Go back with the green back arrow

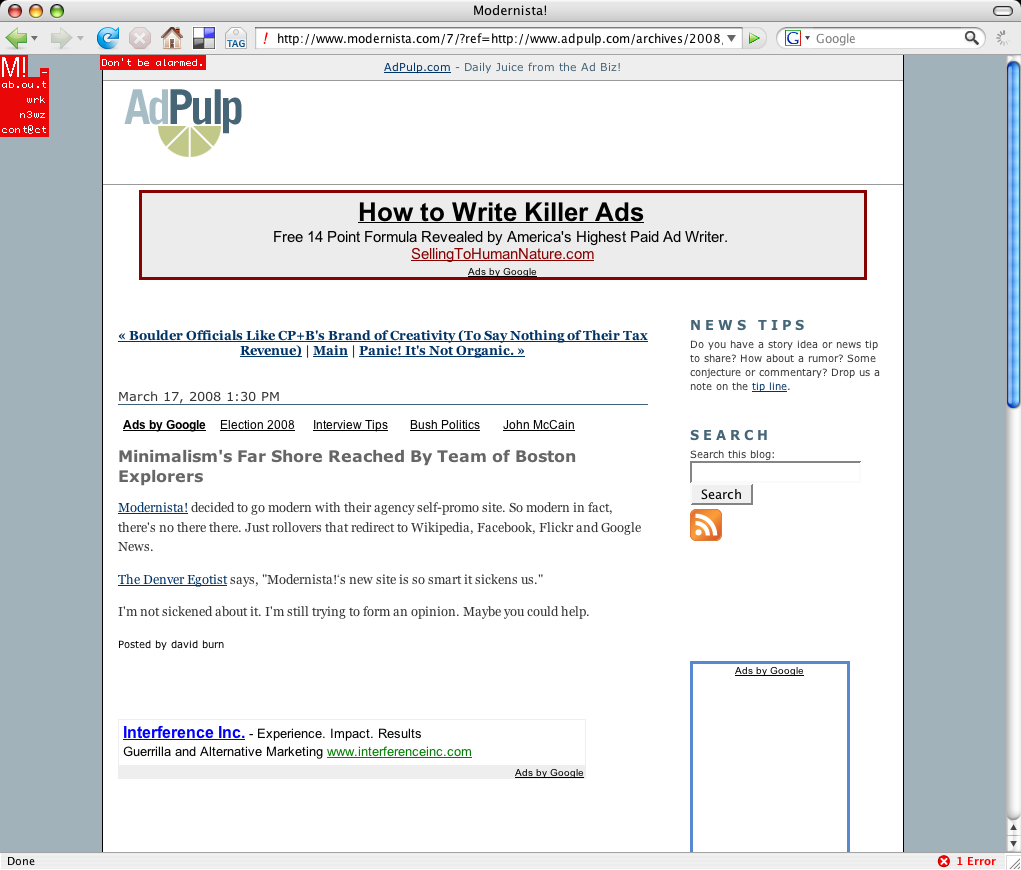(16, 38)
